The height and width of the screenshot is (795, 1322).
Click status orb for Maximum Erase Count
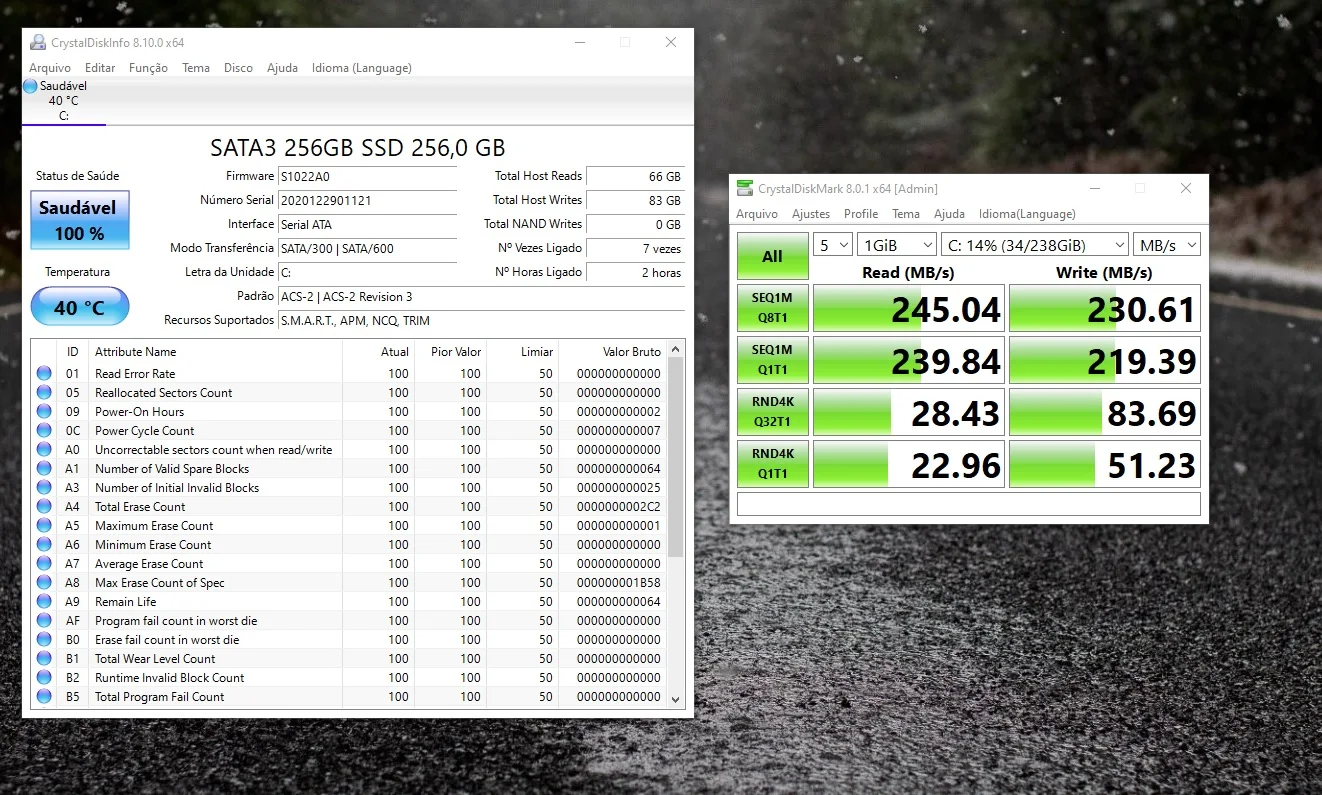(44, 526)
